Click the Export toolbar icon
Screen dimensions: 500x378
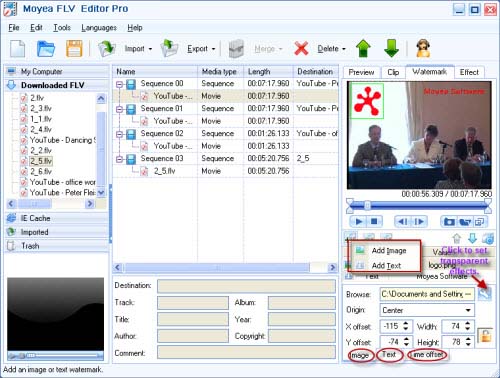169,49
